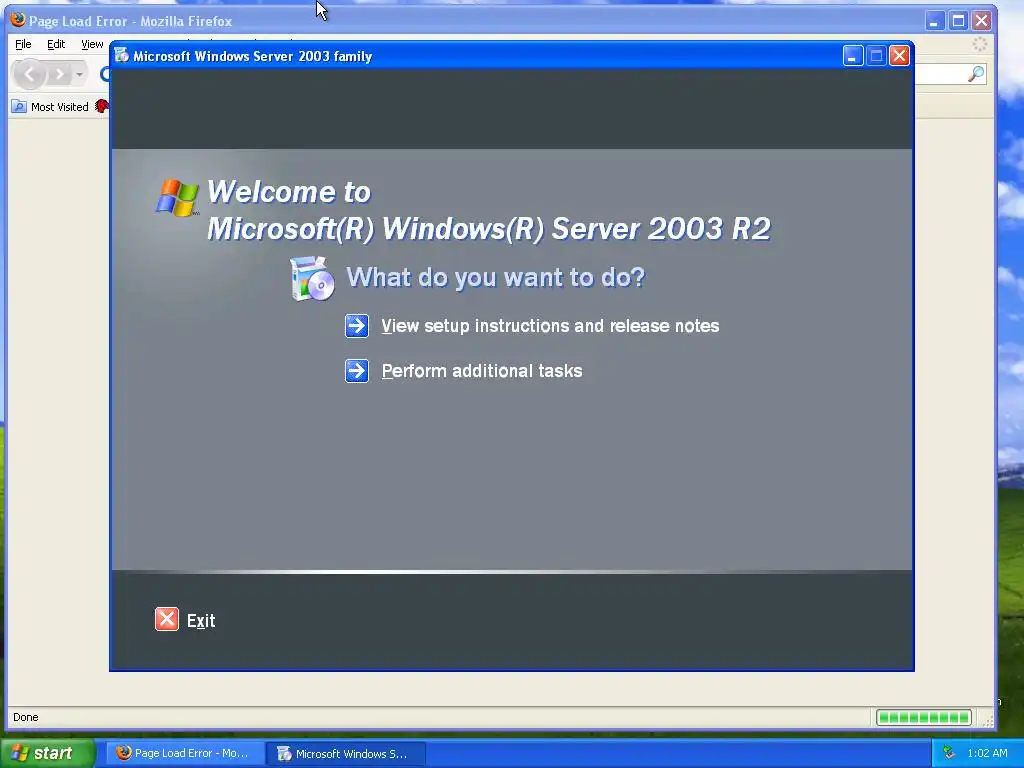1024x768 pixels.
Task: Open the Windows Start menu
Action: click(47, 753)
